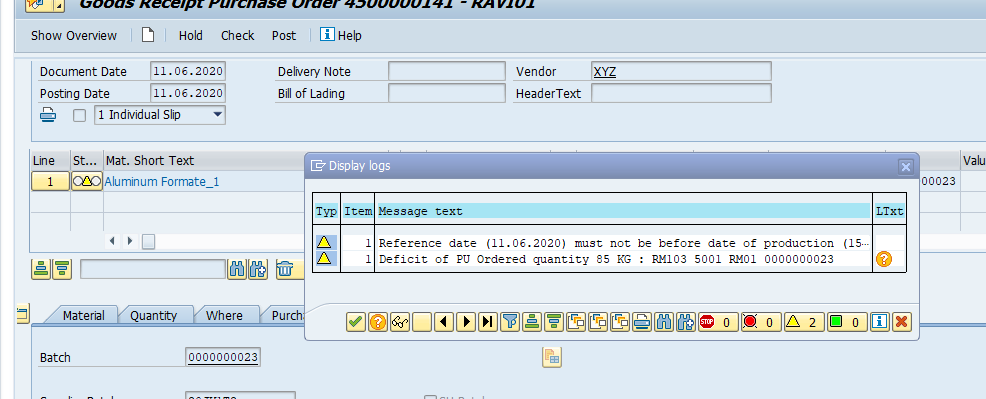Find next in log with binoculars-plus icon
This screenshot has width=986, height=399.
tap(686, 322)
